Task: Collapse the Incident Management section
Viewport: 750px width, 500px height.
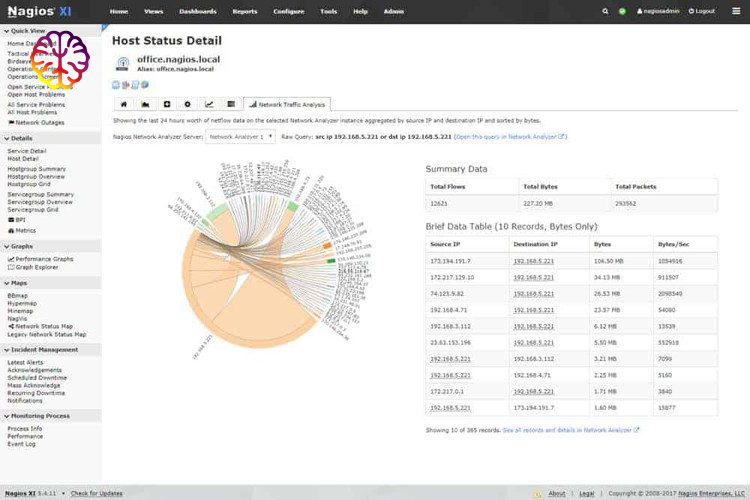Action: [41, 350]
